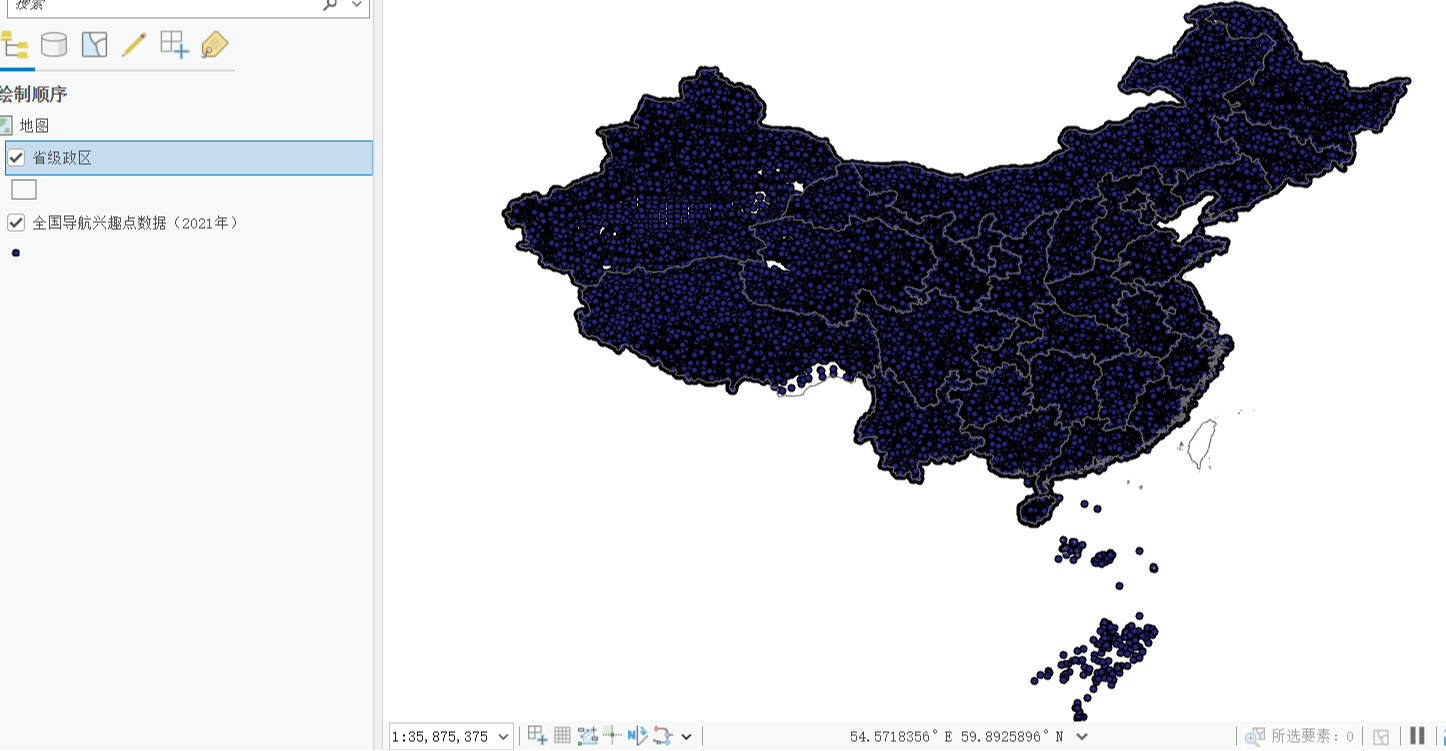Click the constraints icon beside the grid icon
The height and width of the screenshot is (751, 1446).
click(x=588, y=736)
